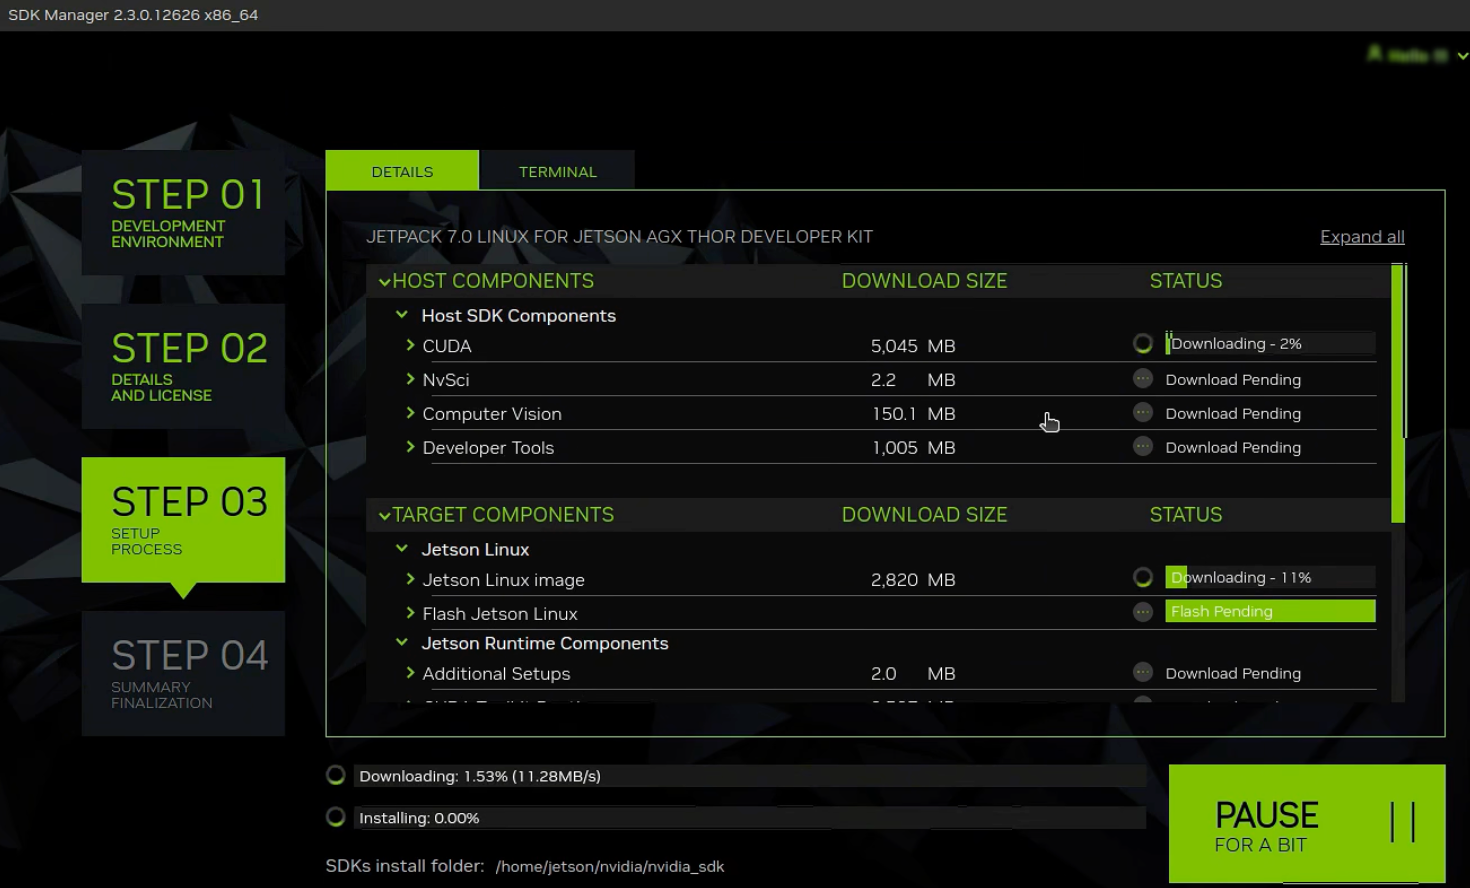Click the user account icon
The width and height of the screenshot is (1470, 888).
[x=1375, y=53]
